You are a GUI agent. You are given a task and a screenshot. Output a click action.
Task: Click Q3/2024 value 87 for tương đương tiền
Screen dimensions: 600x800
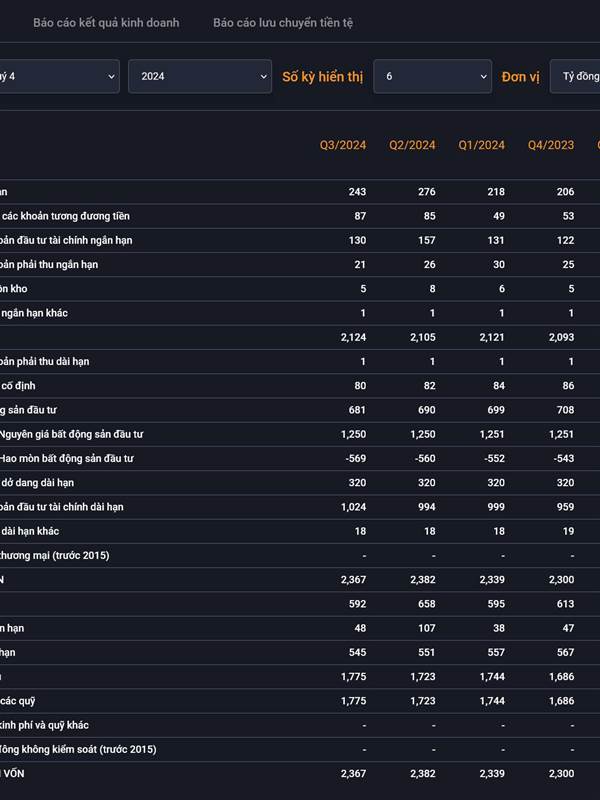click(x=360, y=216)
